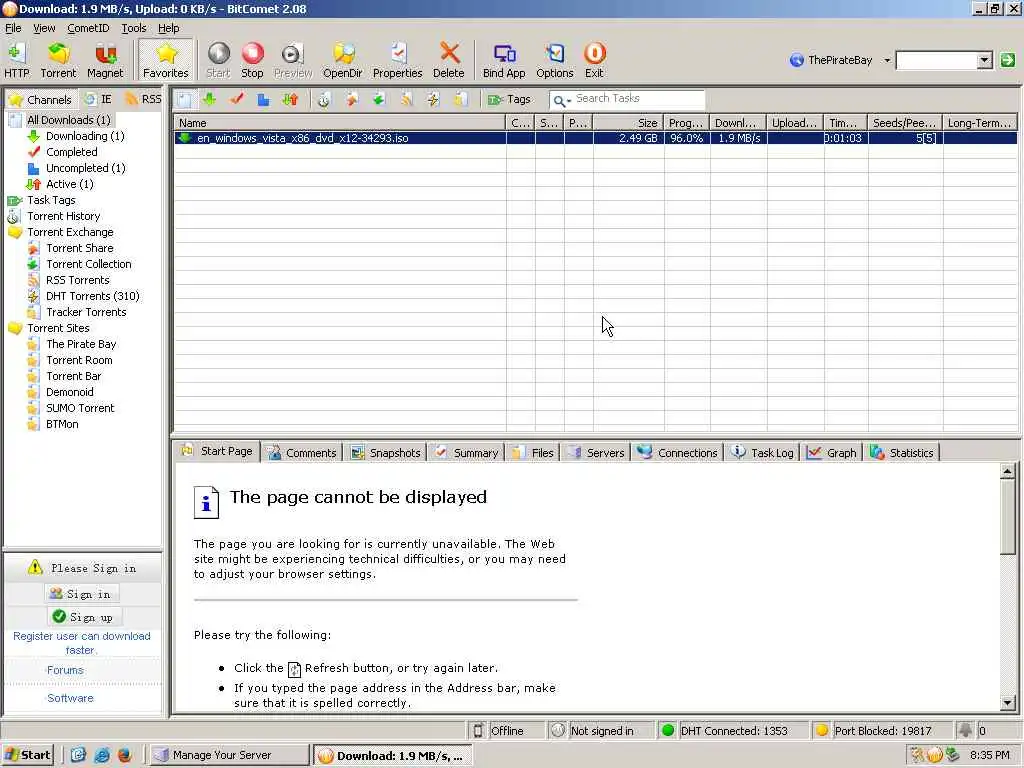Toggle the Favorites toolbar button
Screen dimensions: 1024x768
pos(166,60)
